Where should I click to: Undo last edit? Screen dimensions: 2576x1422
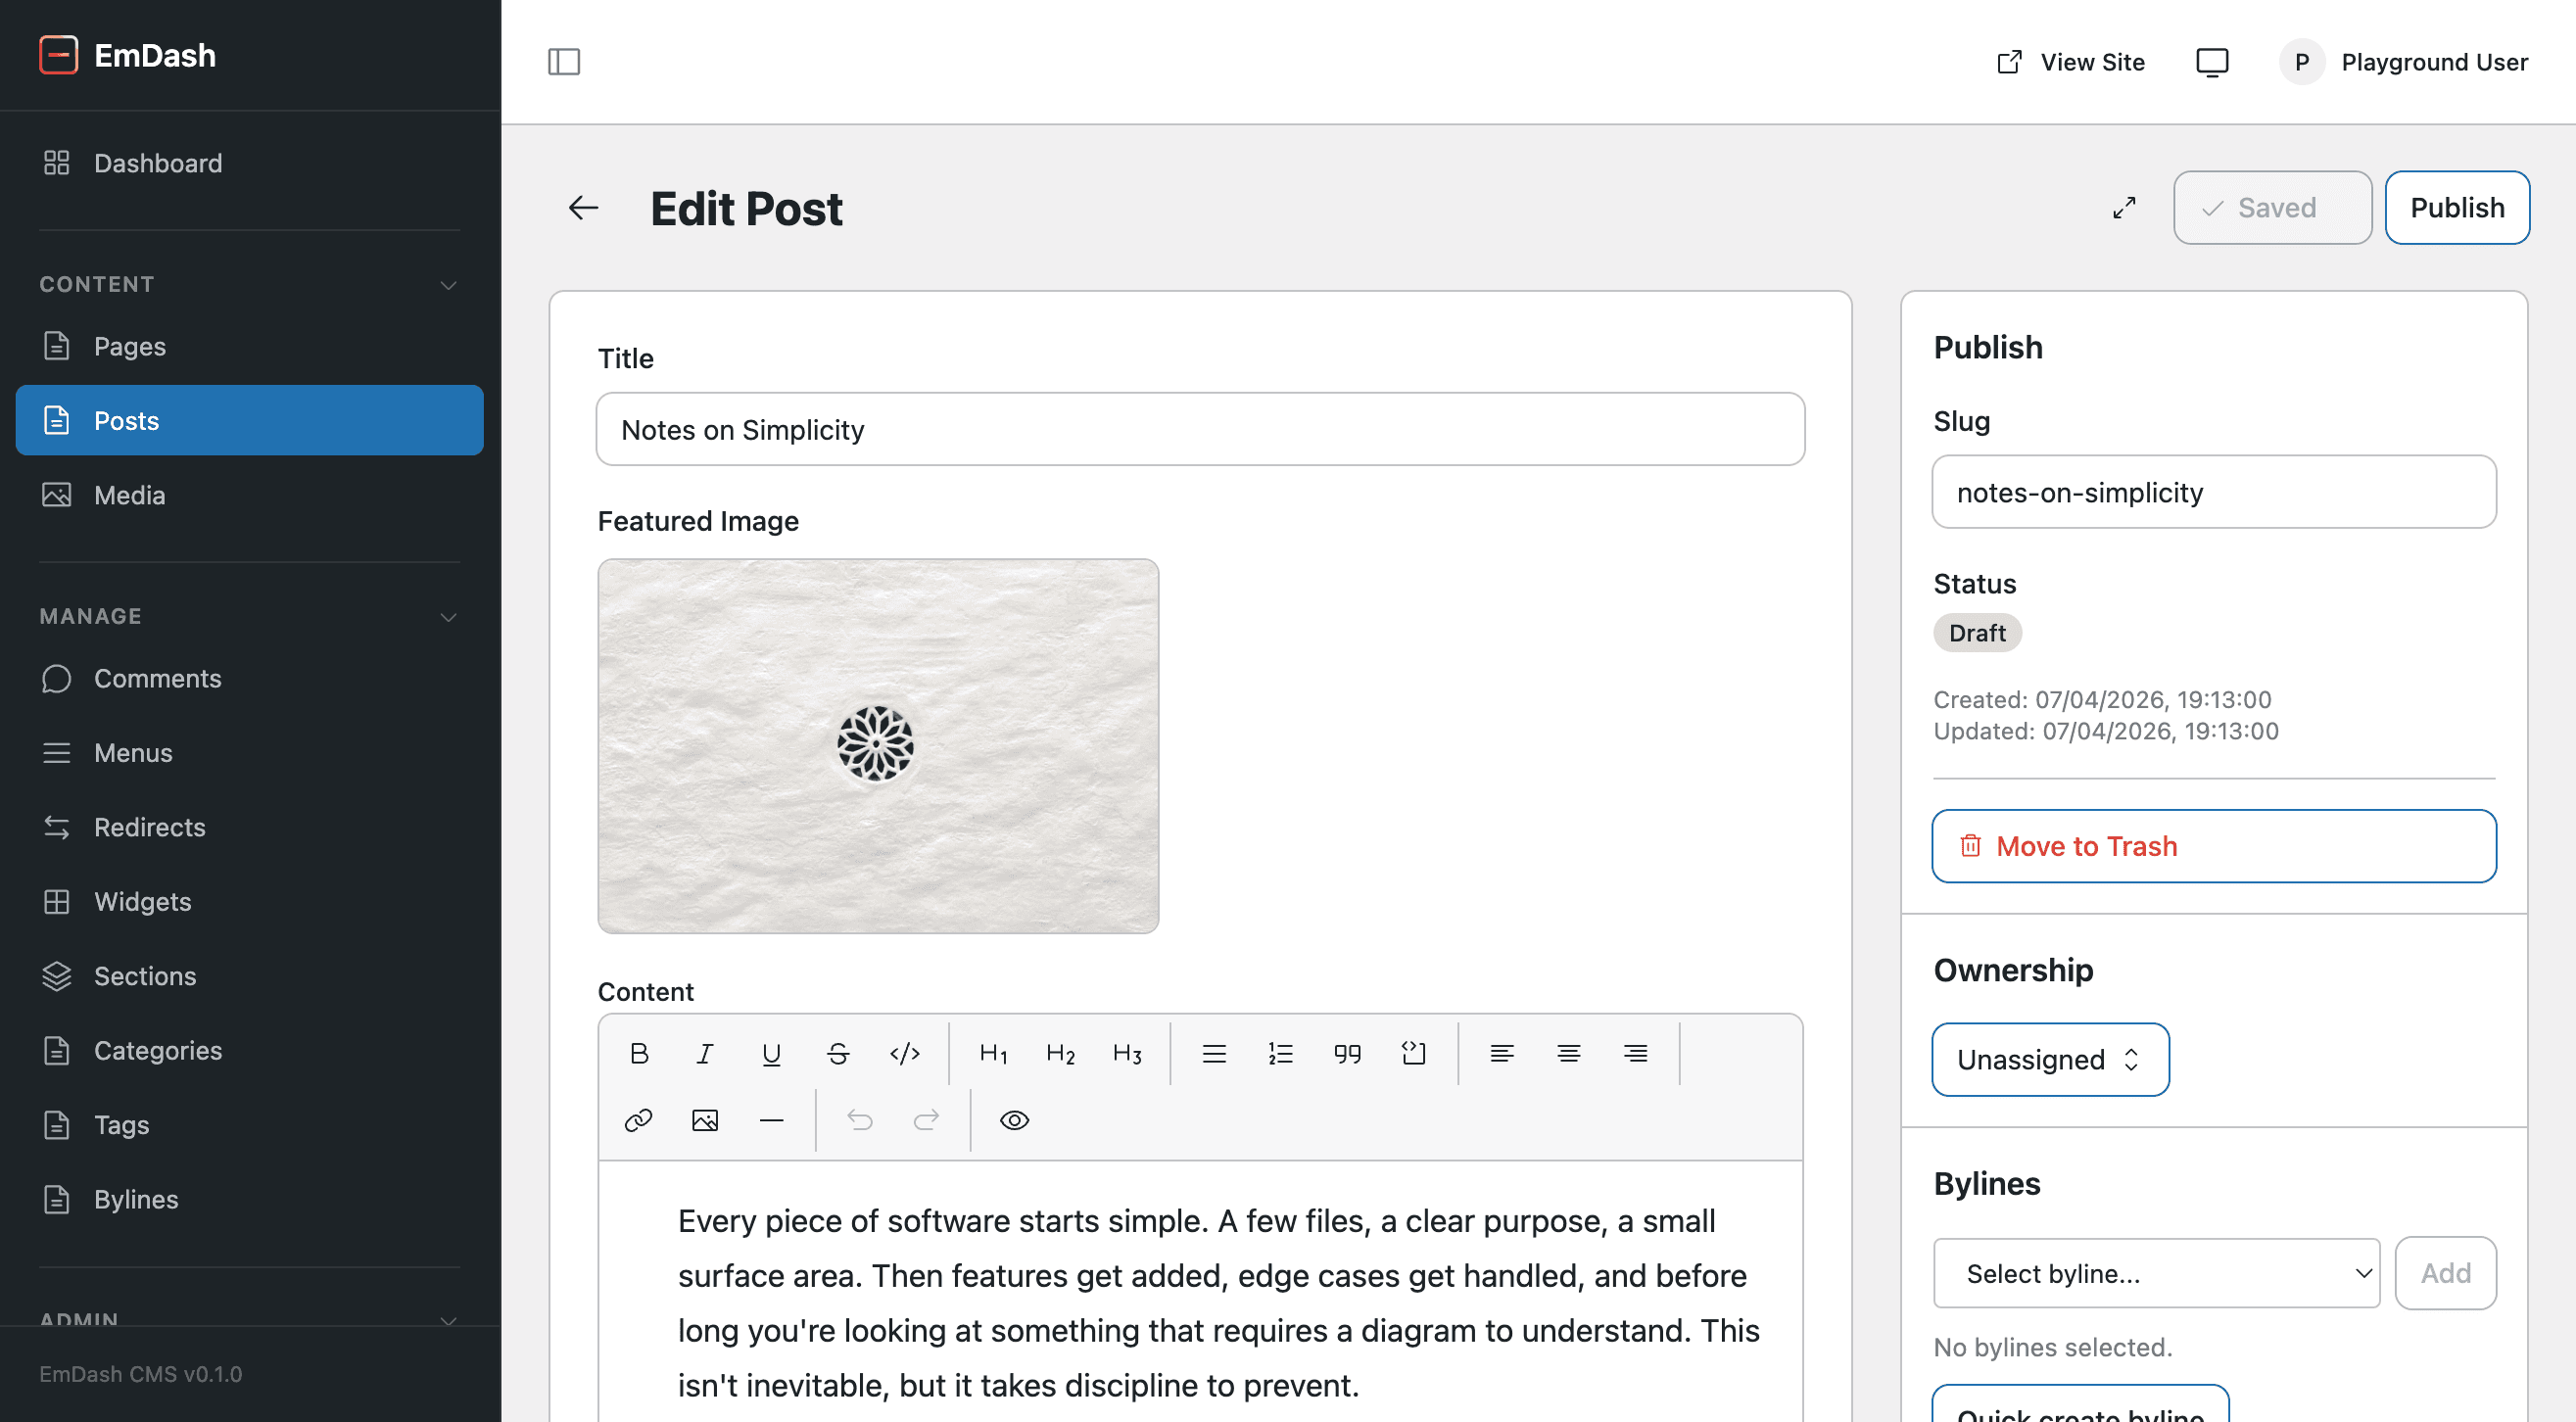coord(860,1120)
